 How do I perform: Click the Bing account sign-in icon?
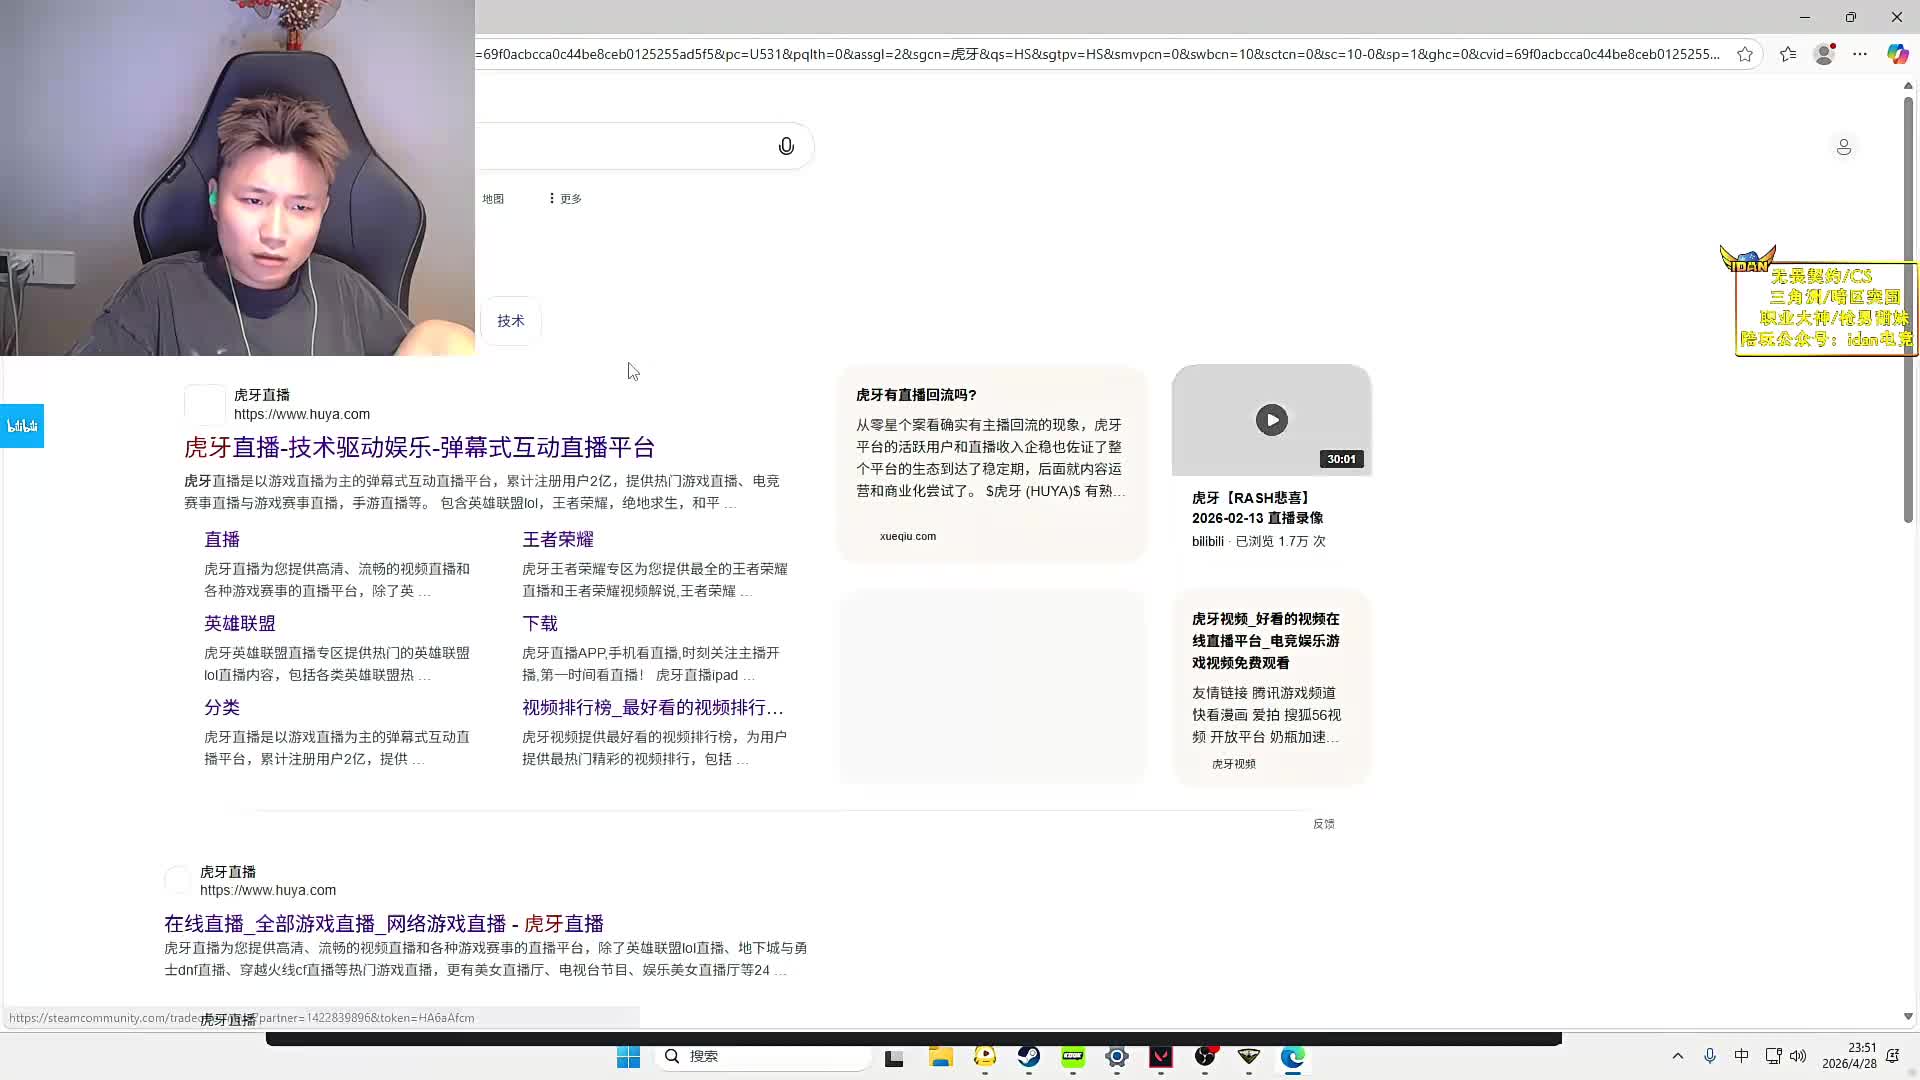pos(1843,147)
